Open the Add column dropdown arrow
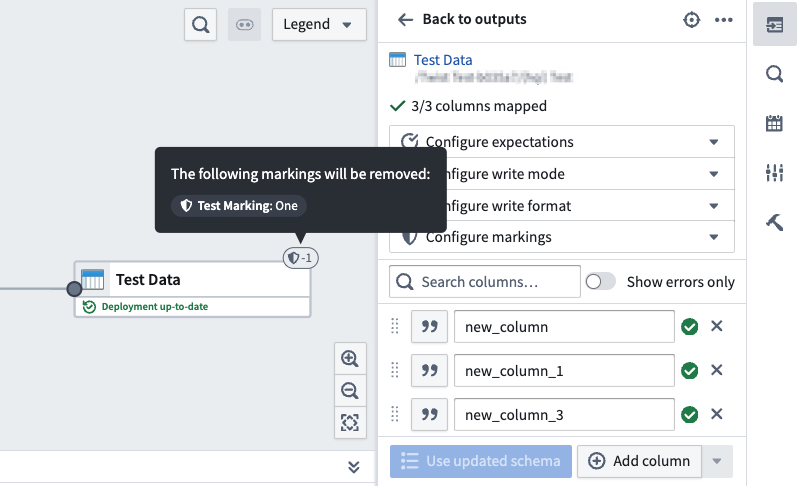 point(717,461)
